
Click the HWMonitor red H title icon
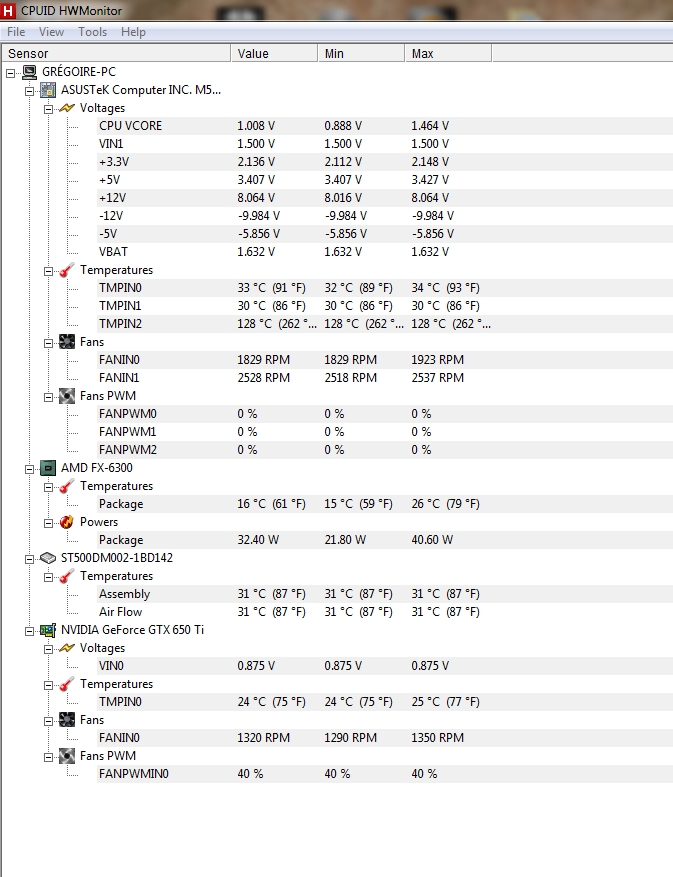click(x=8, y=10)
